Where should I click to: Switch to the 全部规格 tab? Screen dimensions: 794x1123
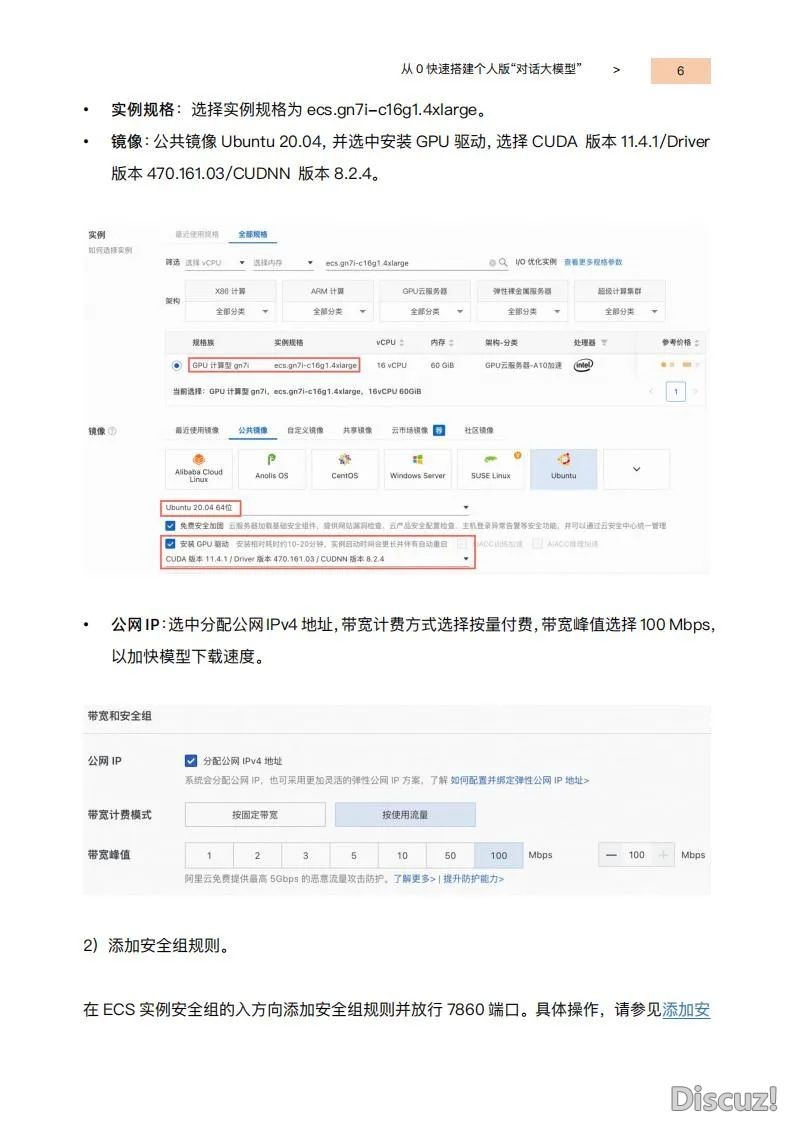(x=253, y=235)
